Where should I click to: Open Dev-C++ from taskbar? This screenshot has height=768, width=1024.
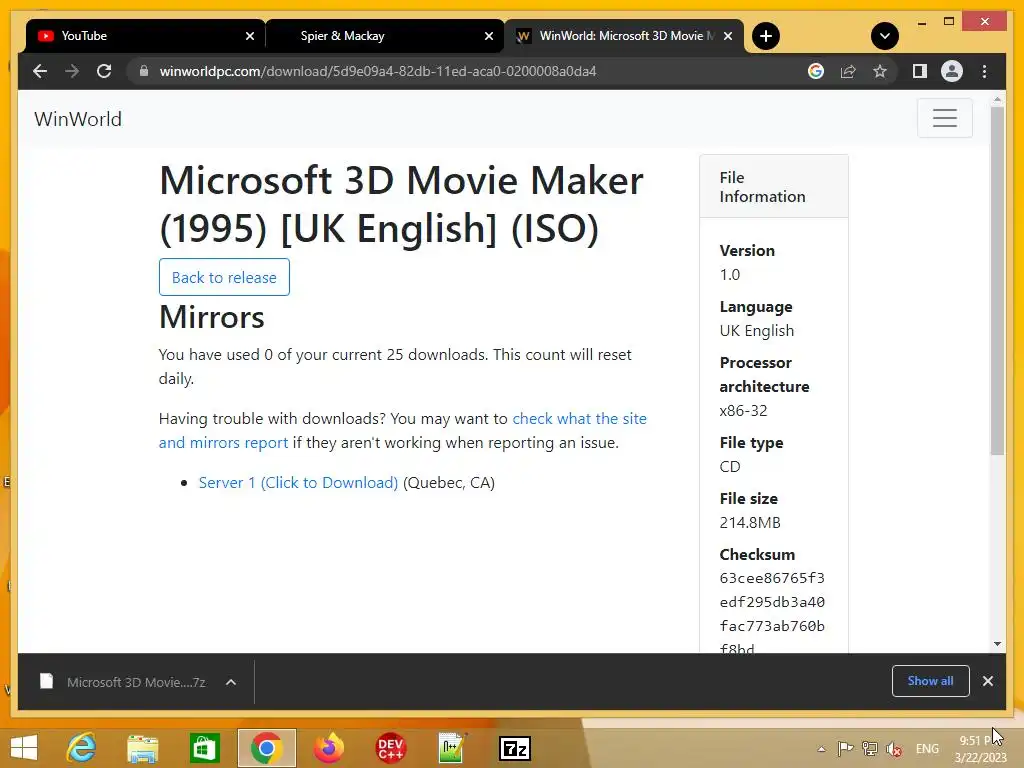tap(391, 748)
